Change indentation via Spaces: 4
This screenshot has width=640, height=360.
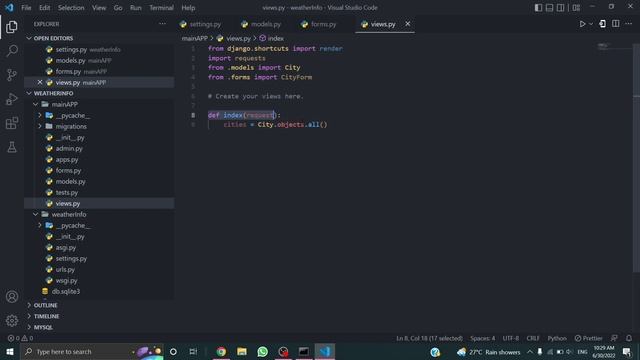482,338
